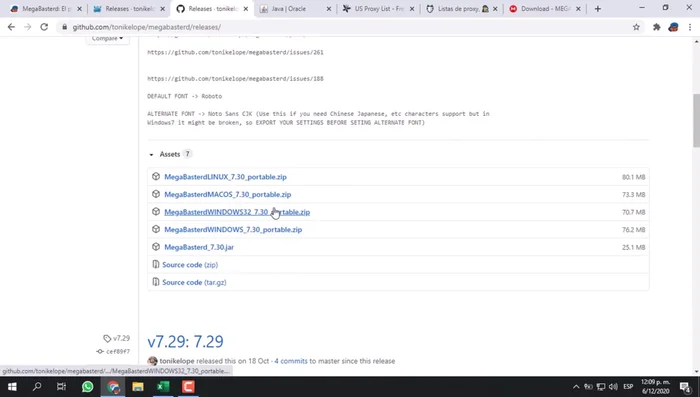Screen dimensions: 700x397
Task: Open the 4 commits link
Action: coord(291,361)
